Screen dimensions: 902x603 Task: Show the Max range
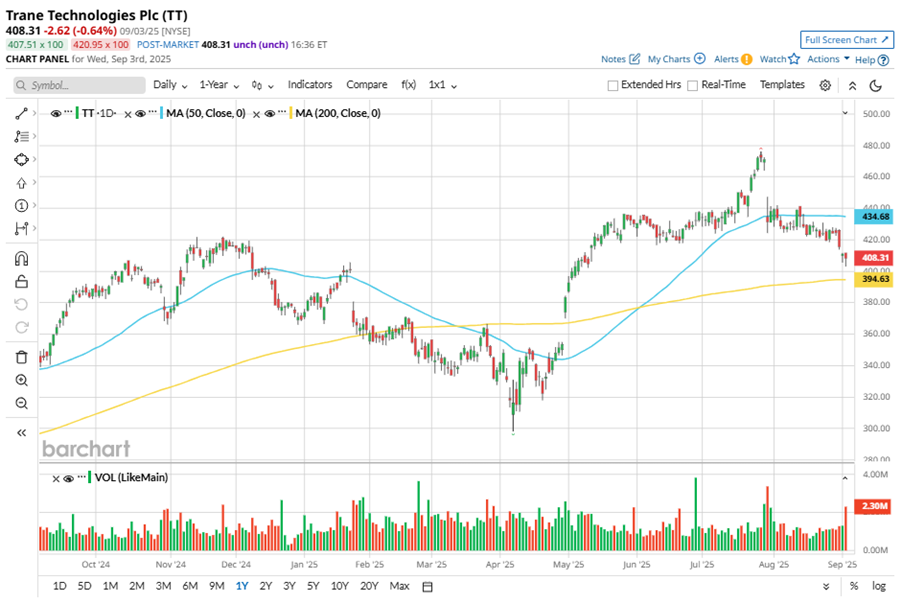399,586
